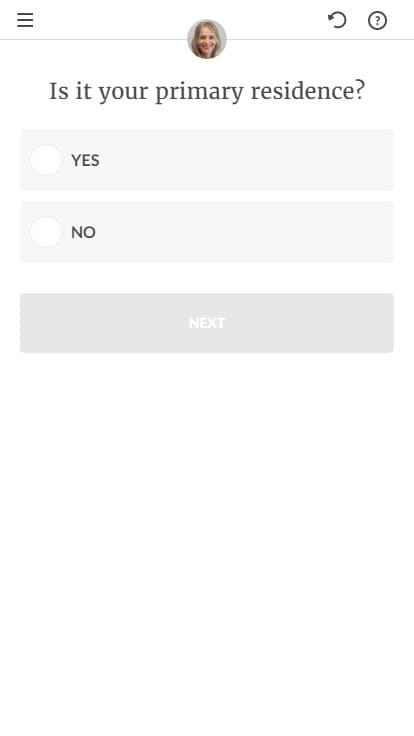
Task: Go back using the counterclockwise arrow
Action: click(x=337, y=20)
